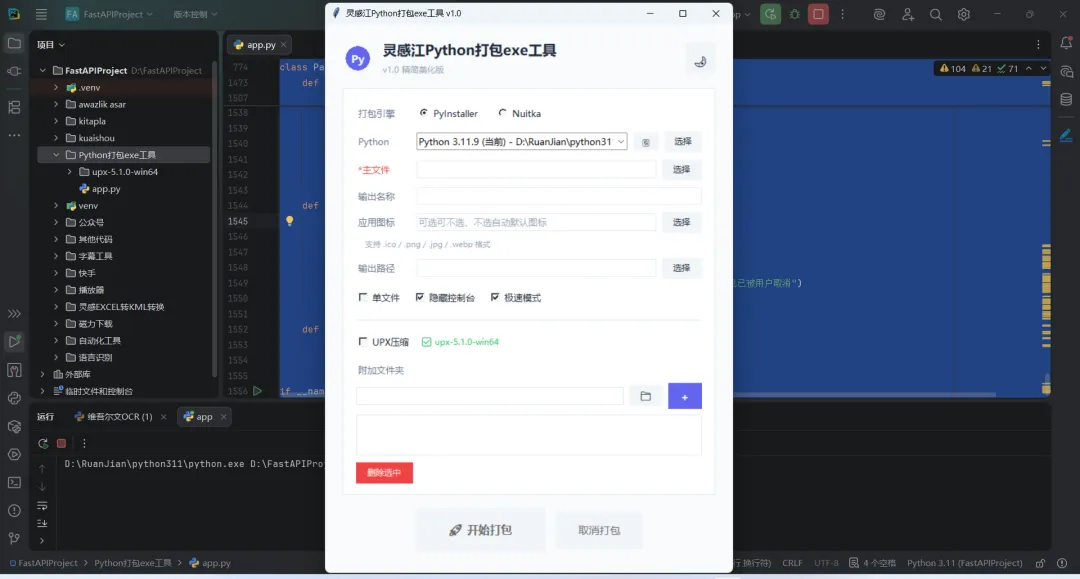Click the green rerun icon in the PyCharm toolbar
Screen dimensions: 1080x579
770,14
